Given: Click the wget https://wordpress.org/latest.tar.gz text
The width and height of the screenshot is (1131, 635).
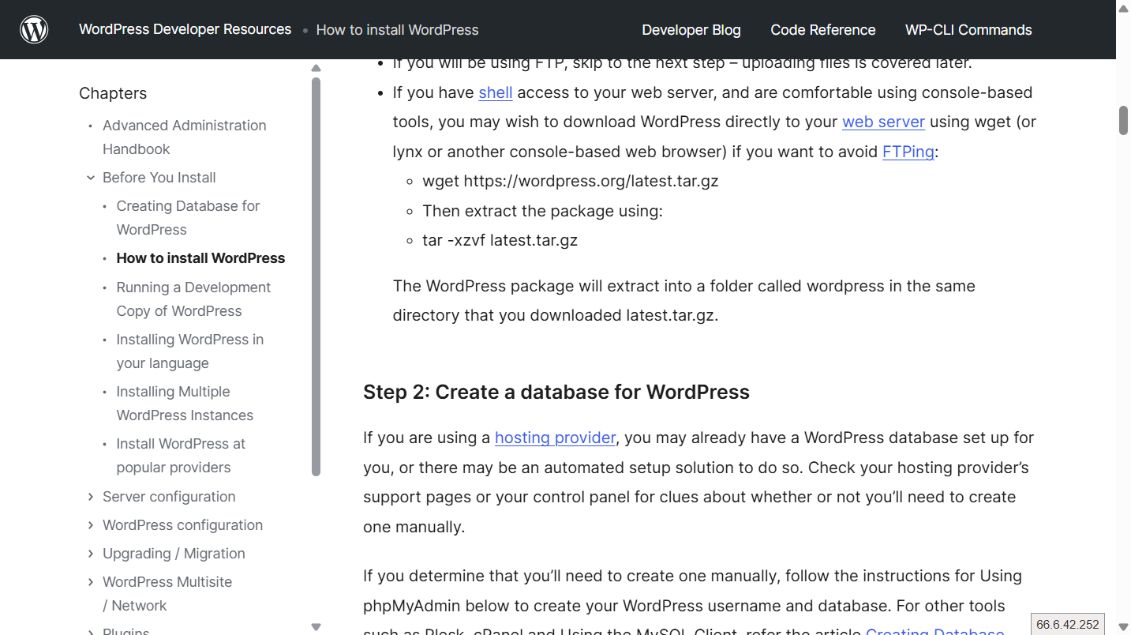Looking at the screenshot, I should (x=570, y=181).
